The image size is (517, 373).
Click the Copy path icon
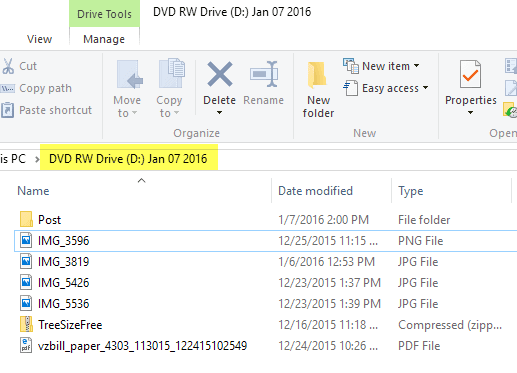point(7,88)
